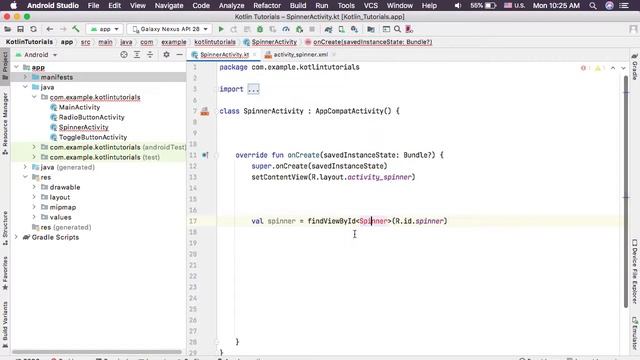Screen dimensions: 640x360
Task: Open the Resource Manager side tab
Action: coord(5,124)
